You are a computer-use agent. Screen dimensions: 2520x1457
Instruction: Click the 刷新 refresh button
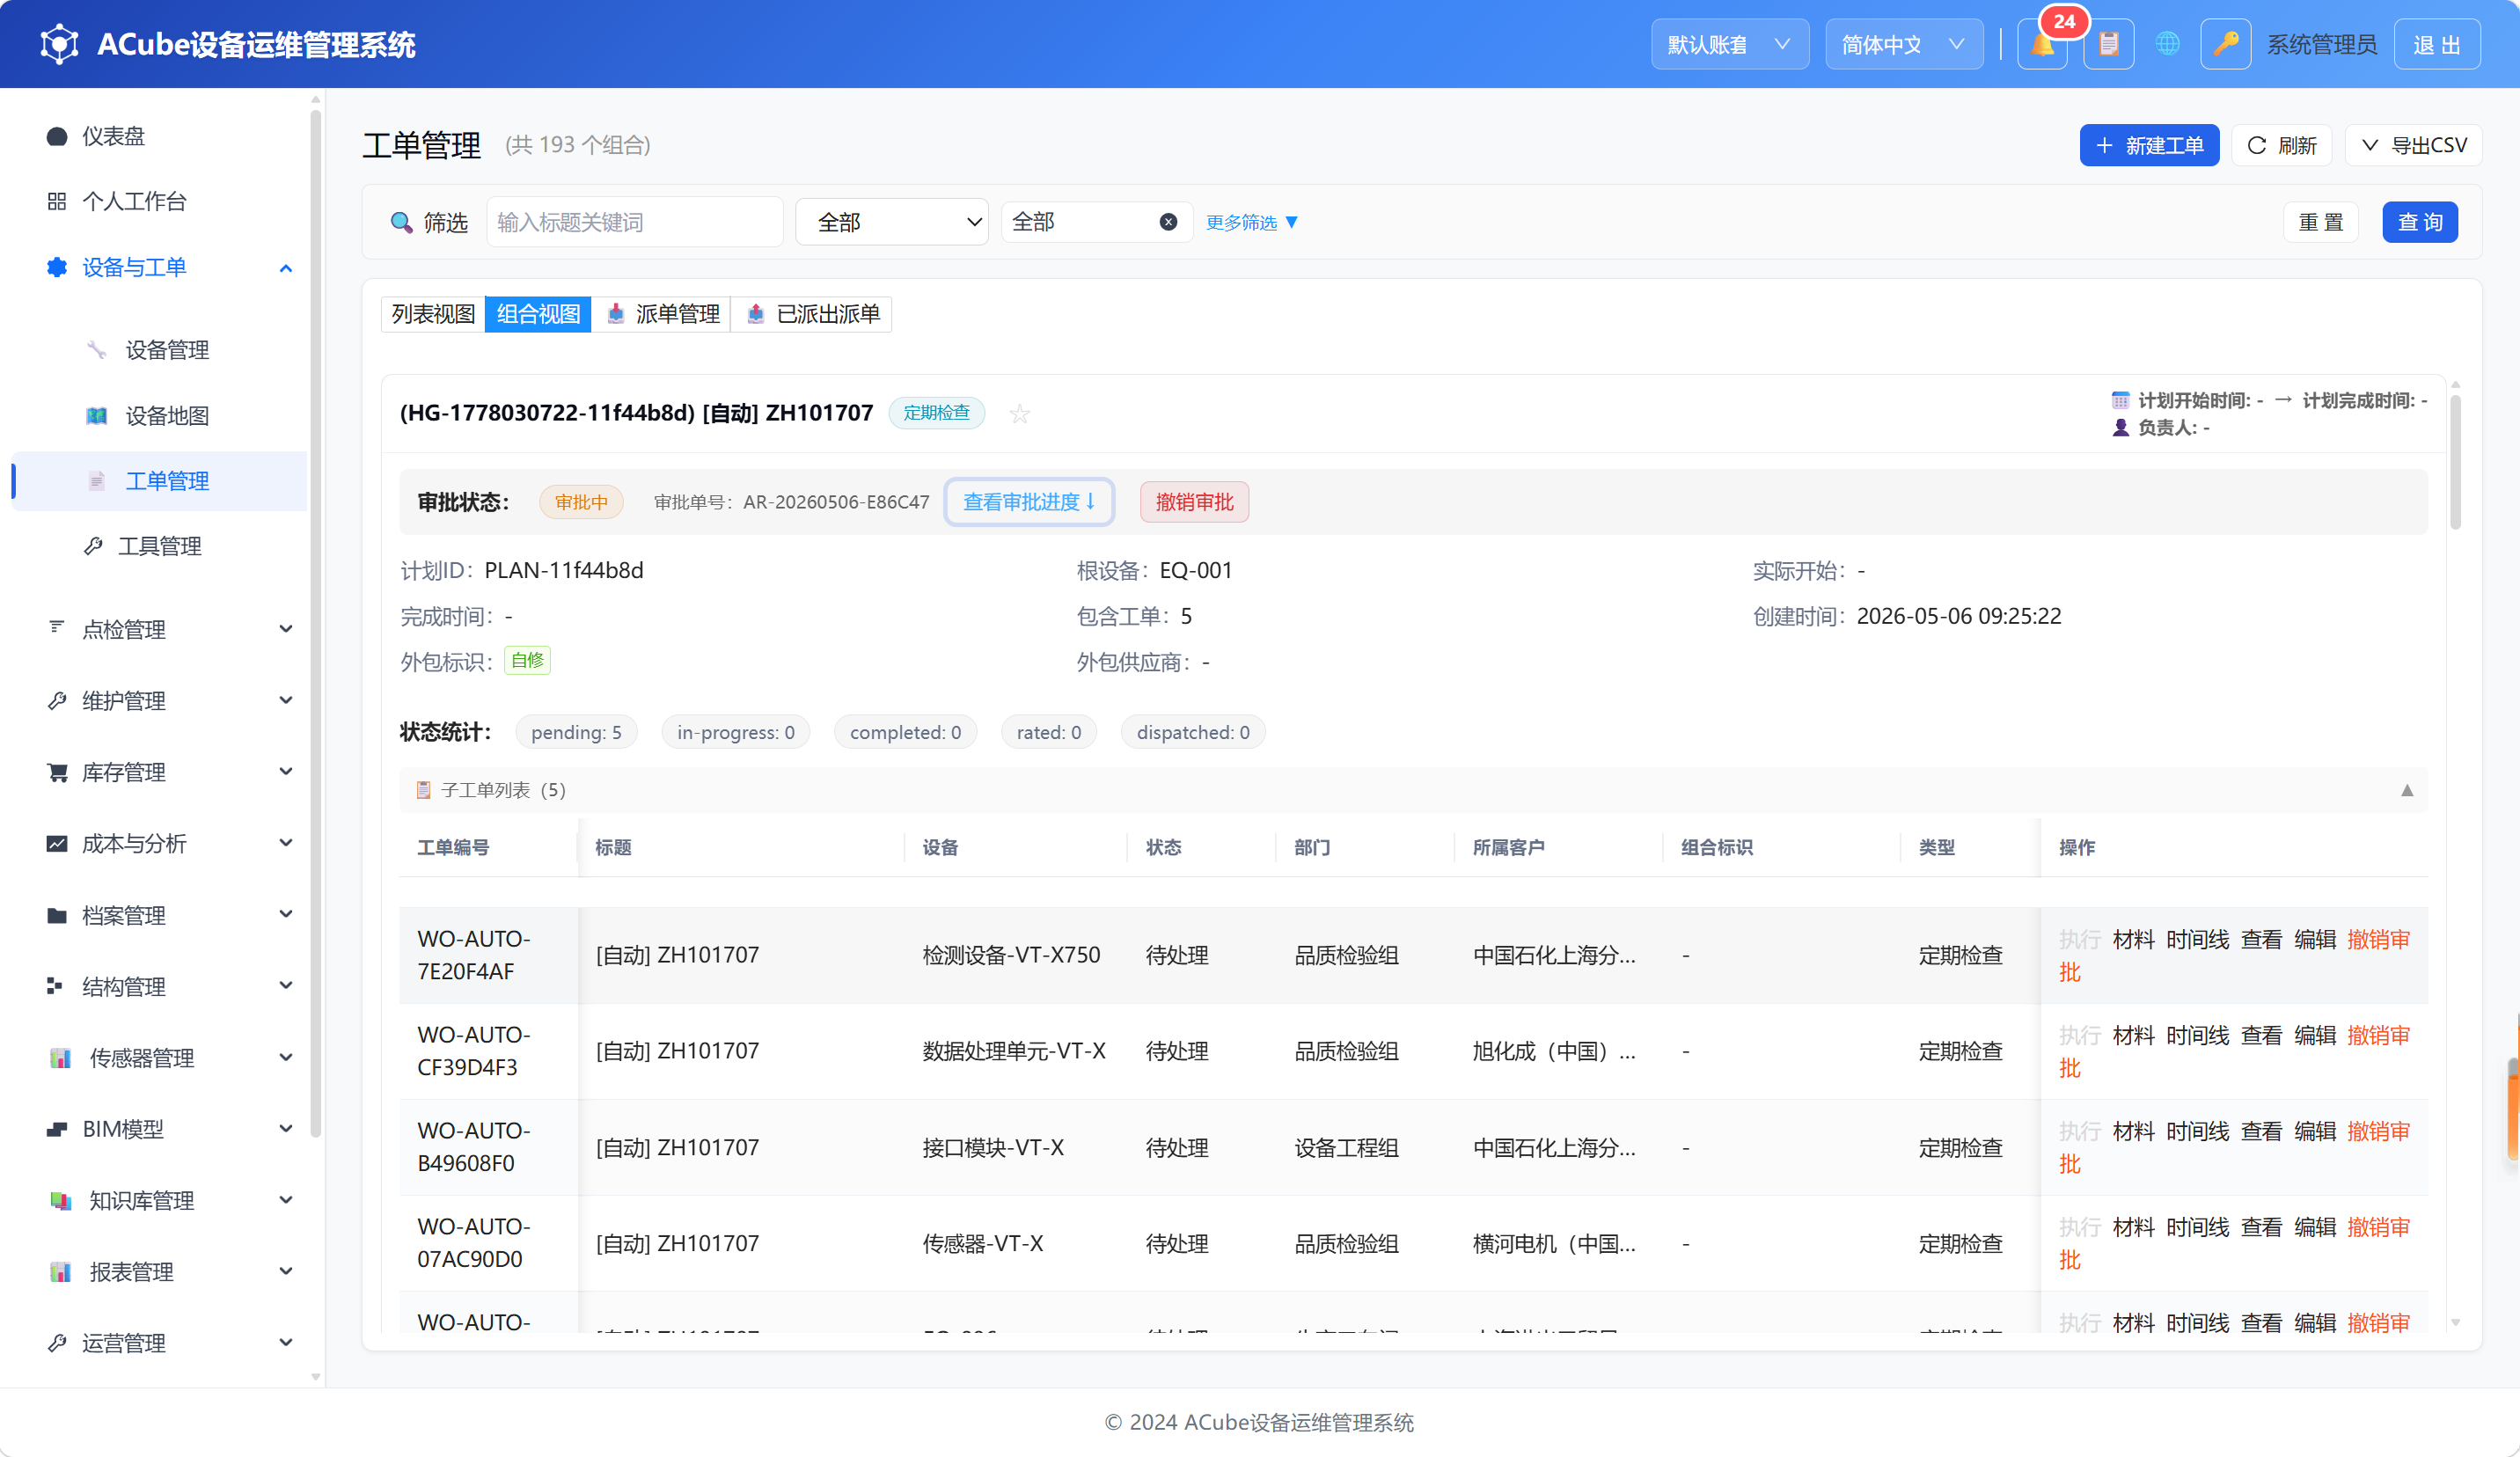[2282, 146]
